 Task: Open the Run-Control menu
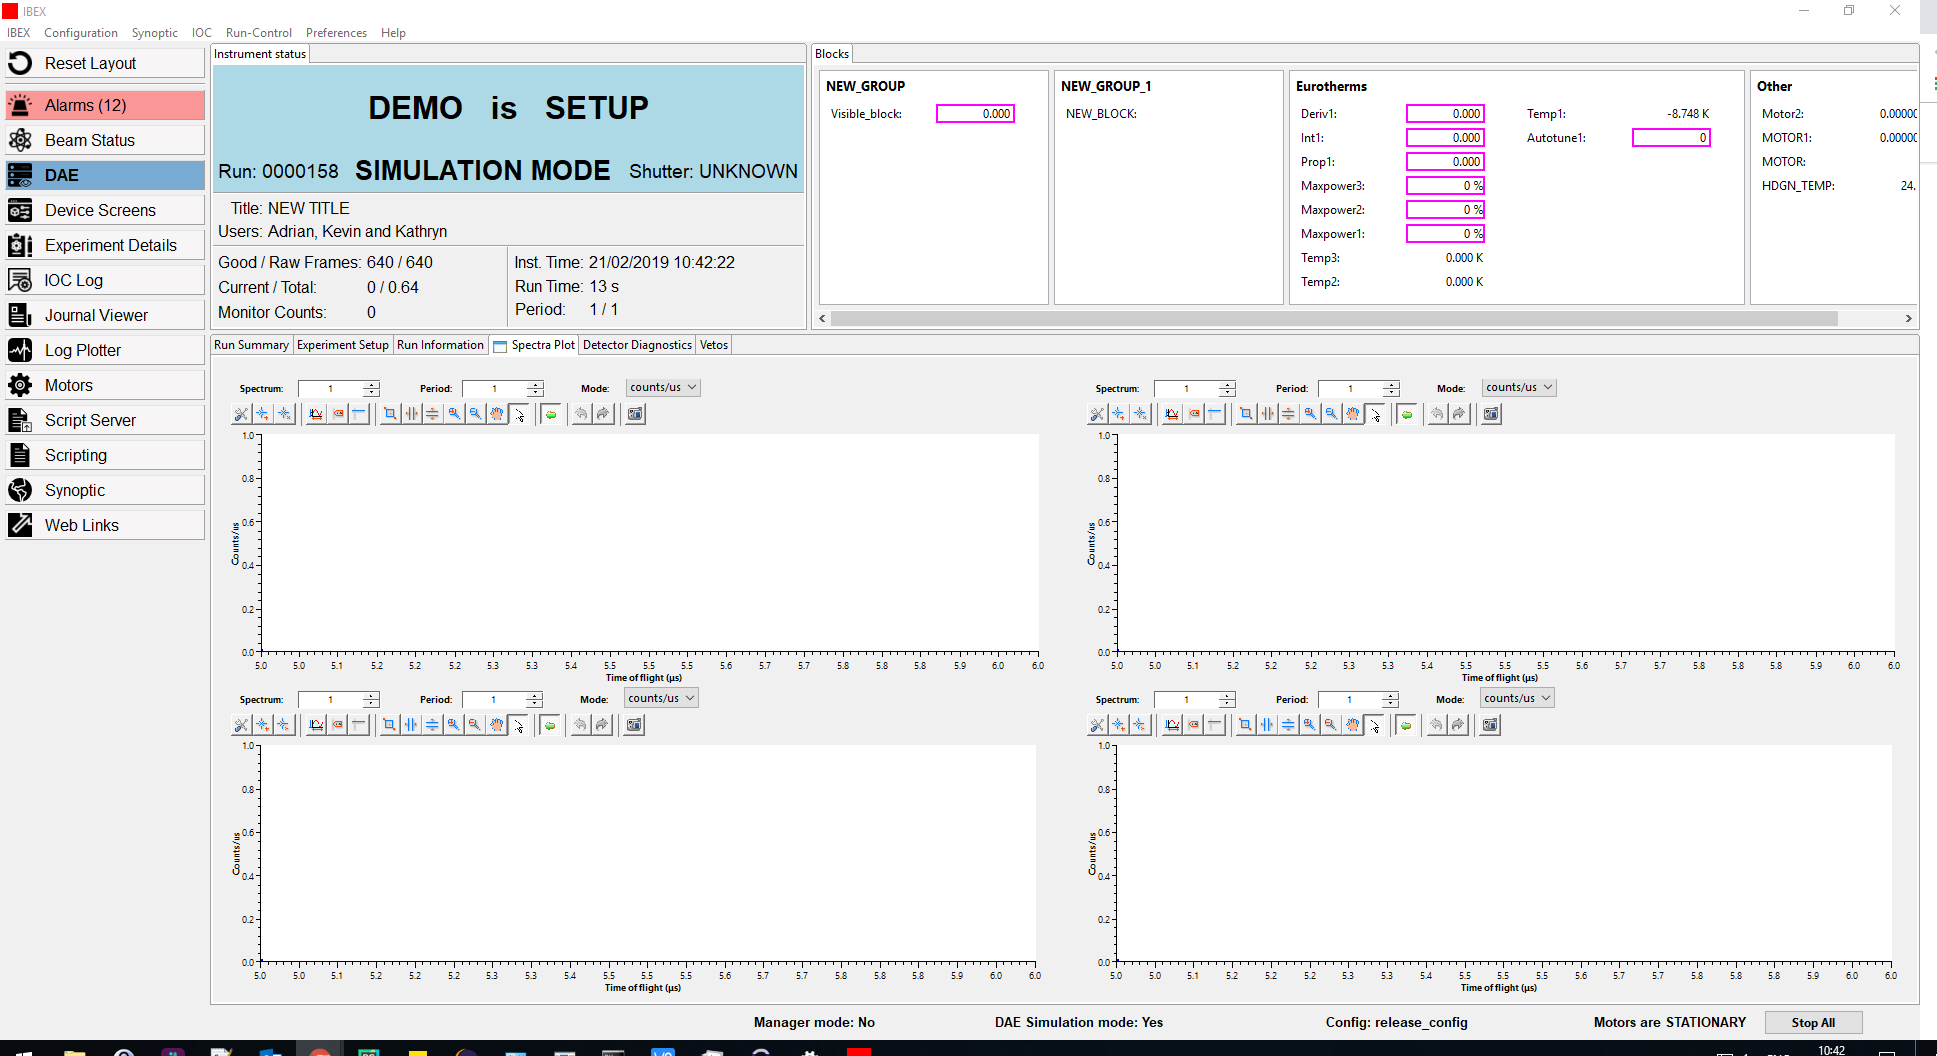click(x=258, y=32)
